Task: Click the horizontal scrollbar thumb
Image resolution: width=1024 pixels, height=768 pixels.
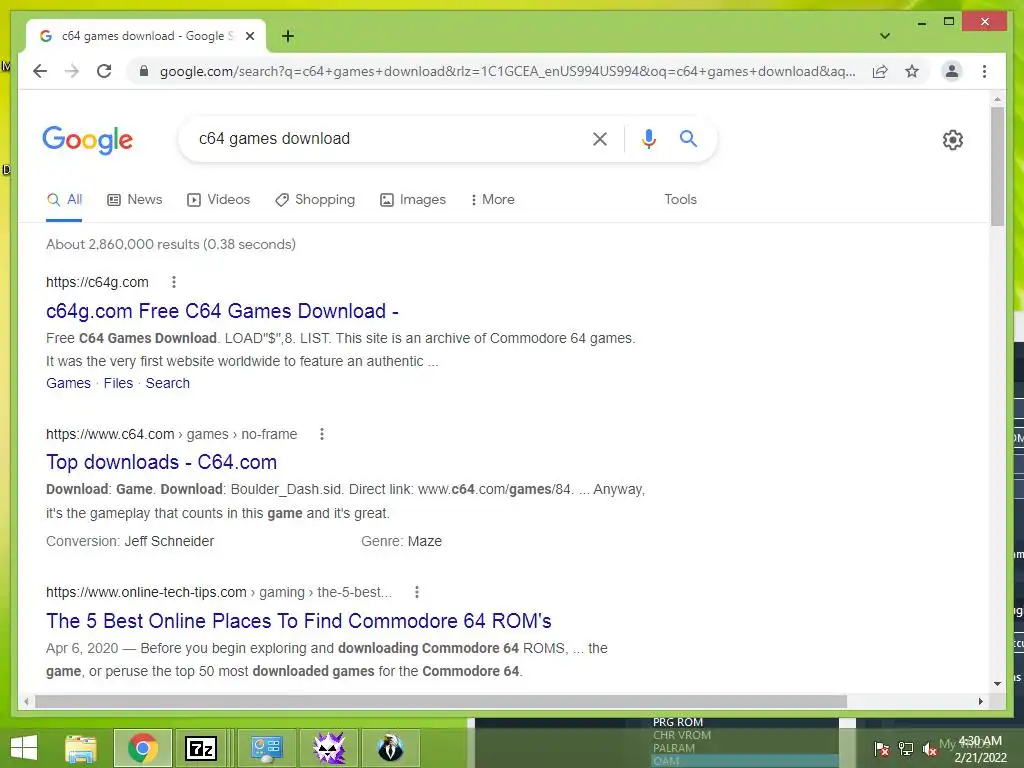Action: pyautogui.click(x=441, y=701)
